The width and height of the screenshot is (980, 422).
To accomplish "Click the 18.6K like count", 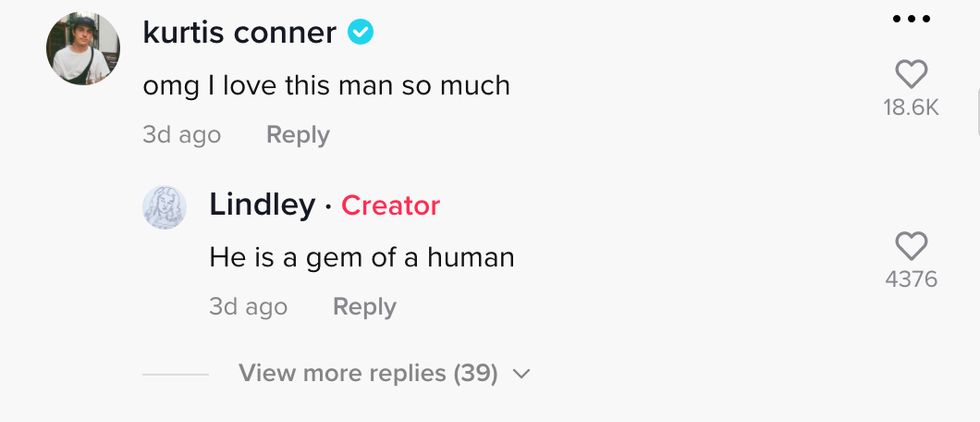I will [911, 108].
